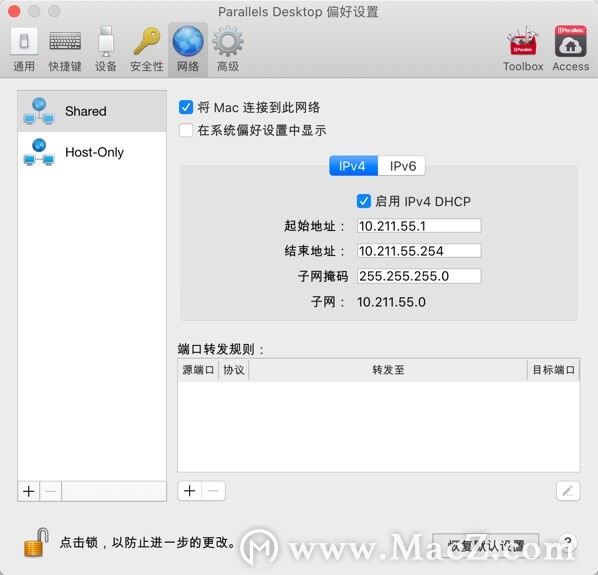The width and height of the screenshot is (598, 575).
Task: Close the preferences window with red button
Action: (x=14, y=11)
